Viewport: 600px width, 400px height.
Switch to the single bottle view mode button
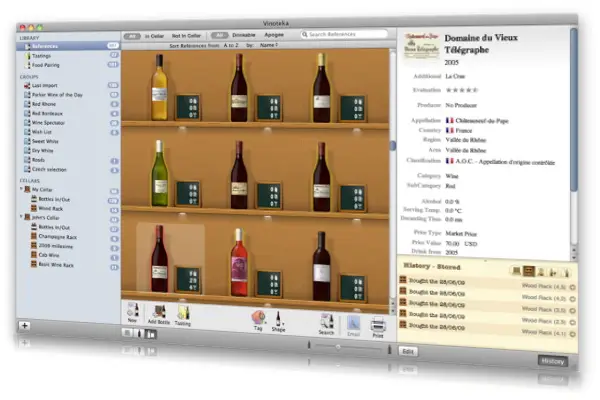click(x=139, y=334)
